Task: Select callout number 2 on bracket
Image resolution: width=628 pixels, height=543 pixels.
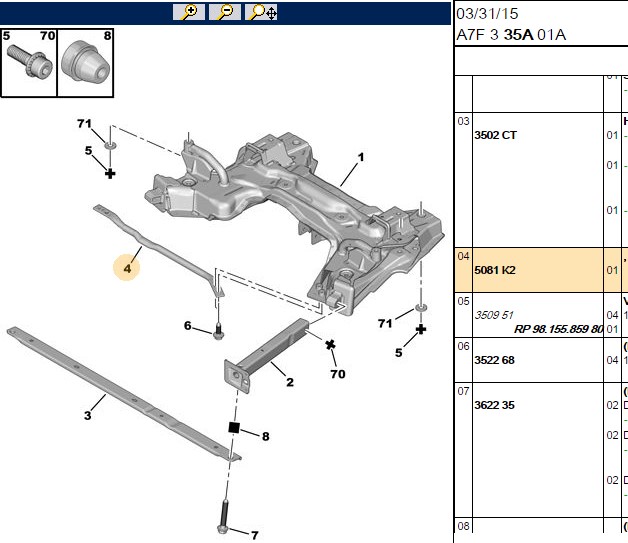Action: point(290,382)
